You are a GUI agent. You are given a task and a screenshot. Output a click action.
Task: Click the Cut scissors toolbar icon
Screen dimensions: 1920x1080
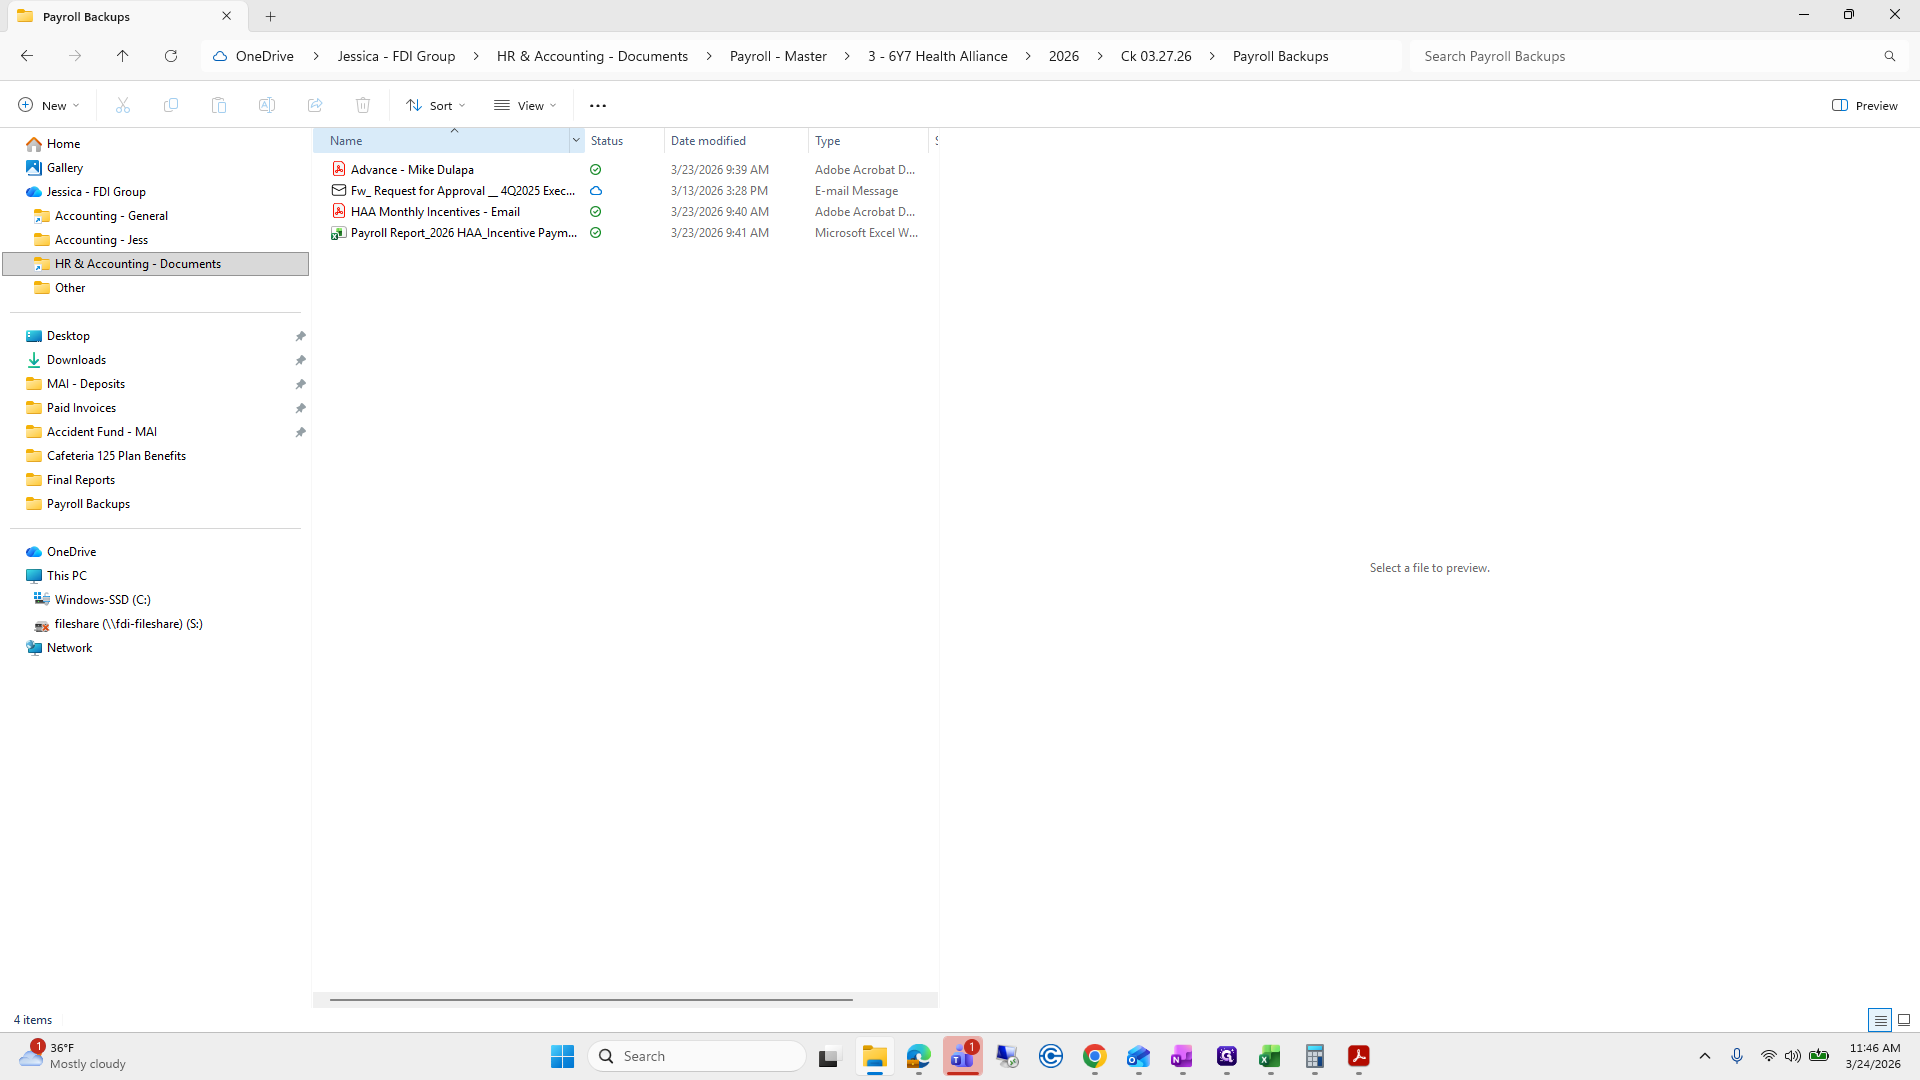pos(123,105)
